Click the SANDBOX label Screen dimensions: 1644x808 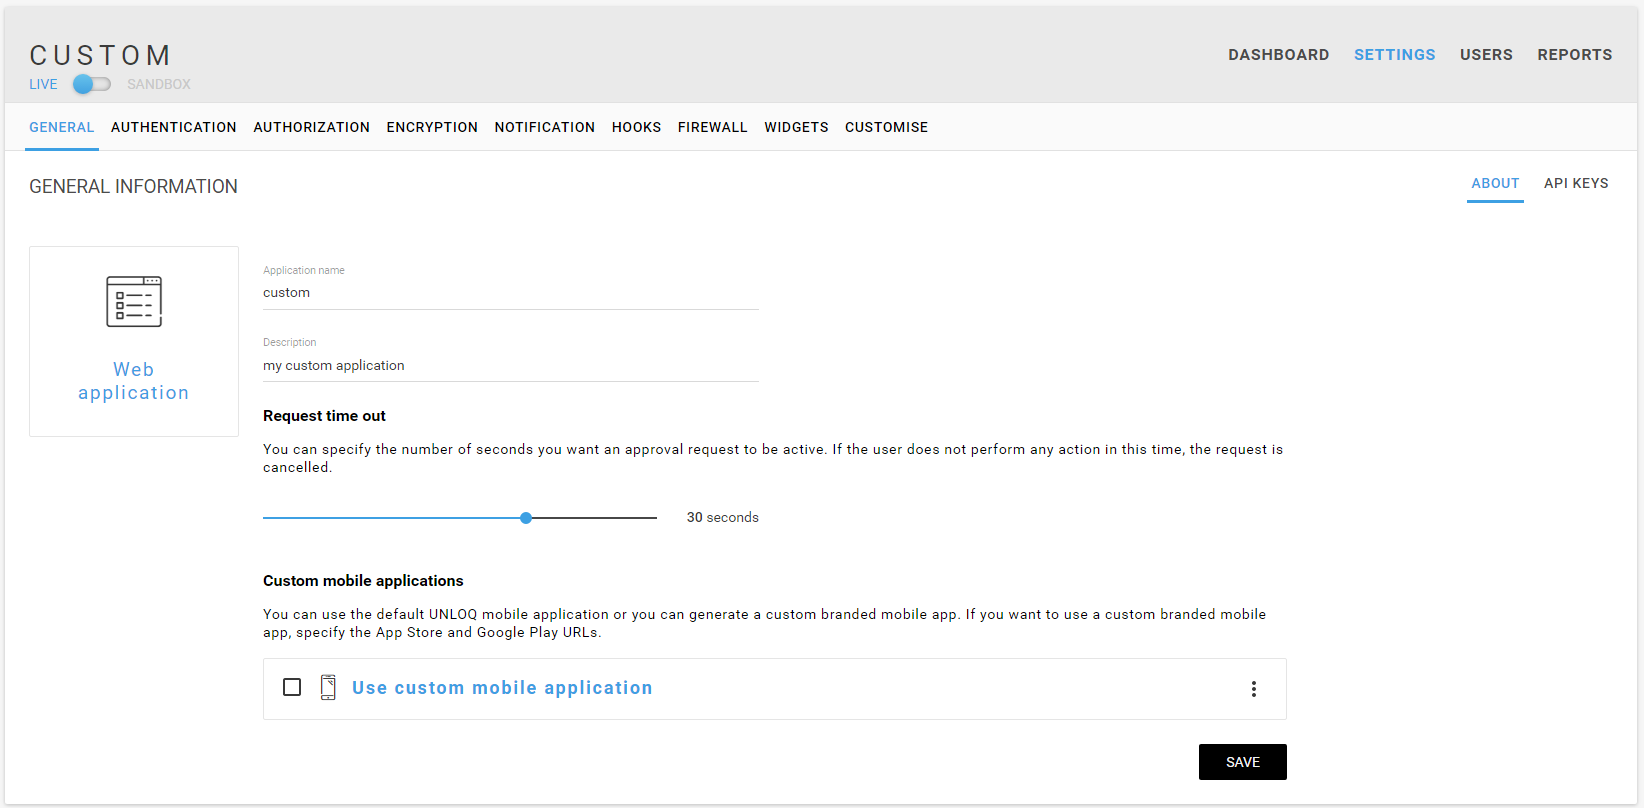pyautogui.click(x=159, y=84)
